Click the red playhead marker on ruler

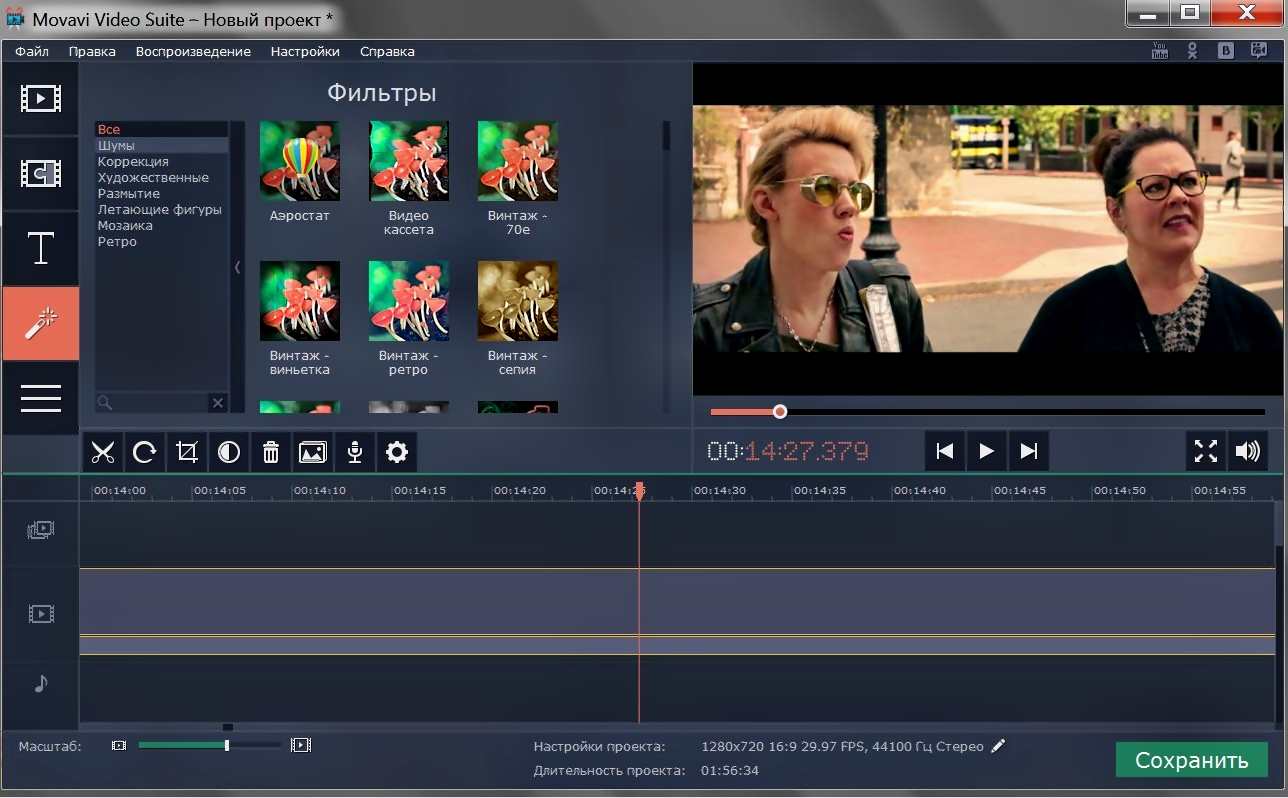[639, 490]
